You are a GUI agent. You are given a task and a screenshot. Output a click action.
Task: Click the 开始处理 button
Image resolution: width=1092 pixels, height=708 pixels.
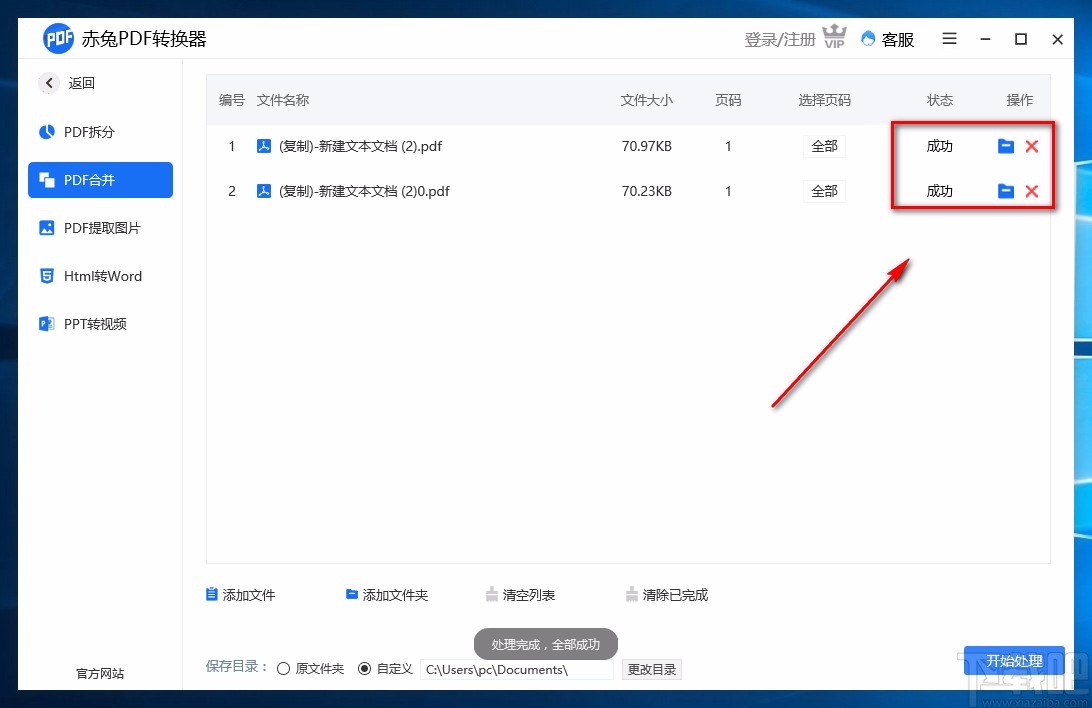(x=1014, y=661)
